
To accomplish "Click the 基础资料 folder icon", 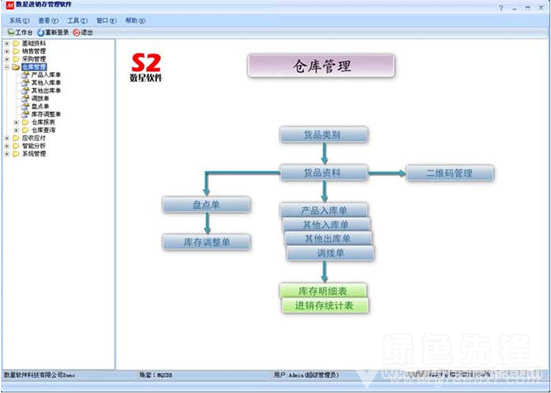I will coord(16,43).
